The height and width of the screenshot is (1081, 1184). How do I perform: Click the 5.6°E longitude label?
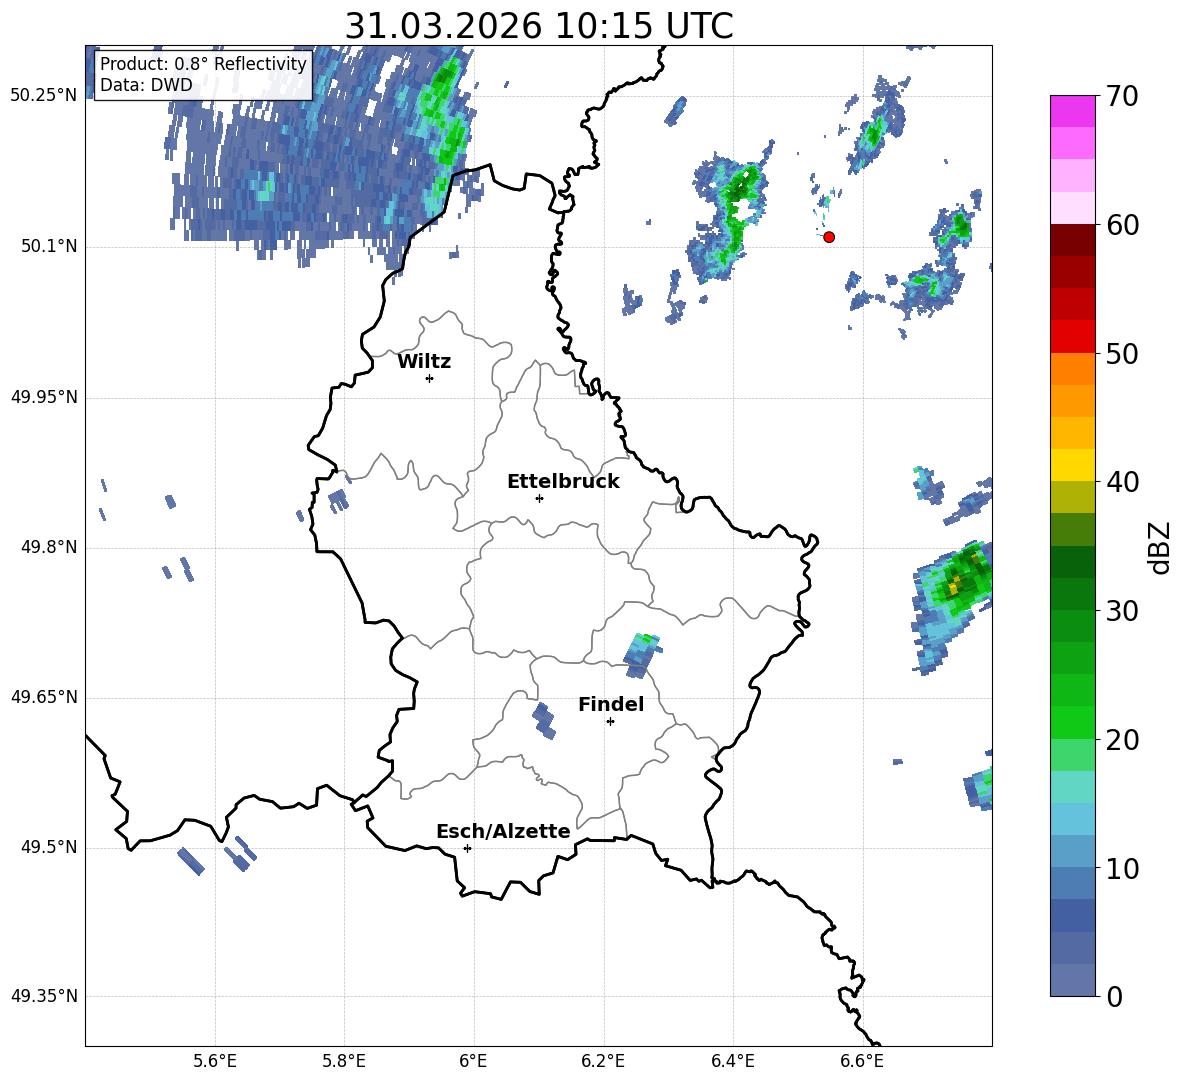[215, 1061]
